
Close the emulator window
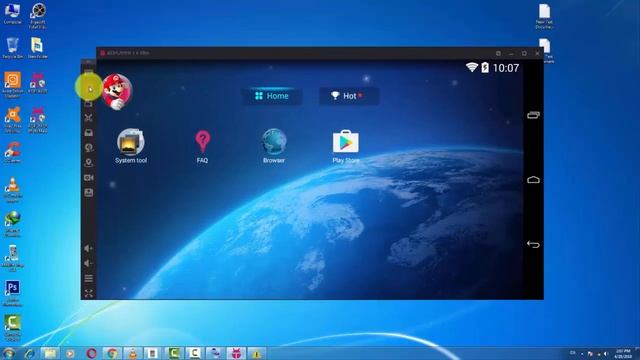(537, 53)
